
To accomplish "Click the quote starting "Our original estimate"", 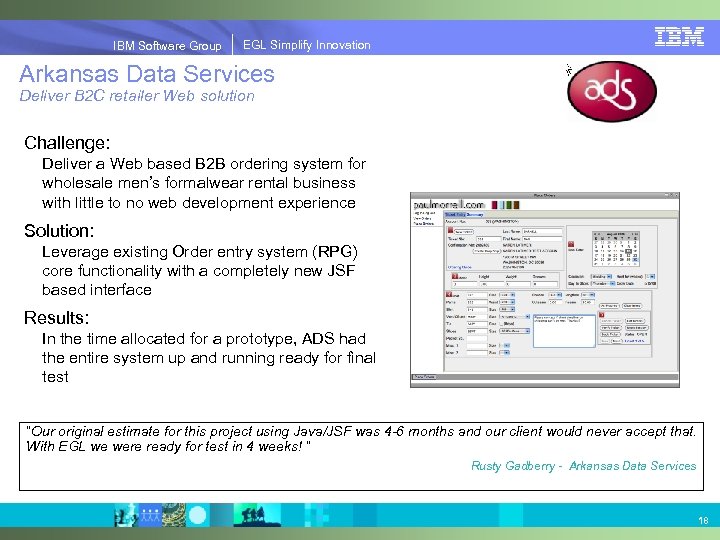I will pyautogui.click(x=361, y=439).
